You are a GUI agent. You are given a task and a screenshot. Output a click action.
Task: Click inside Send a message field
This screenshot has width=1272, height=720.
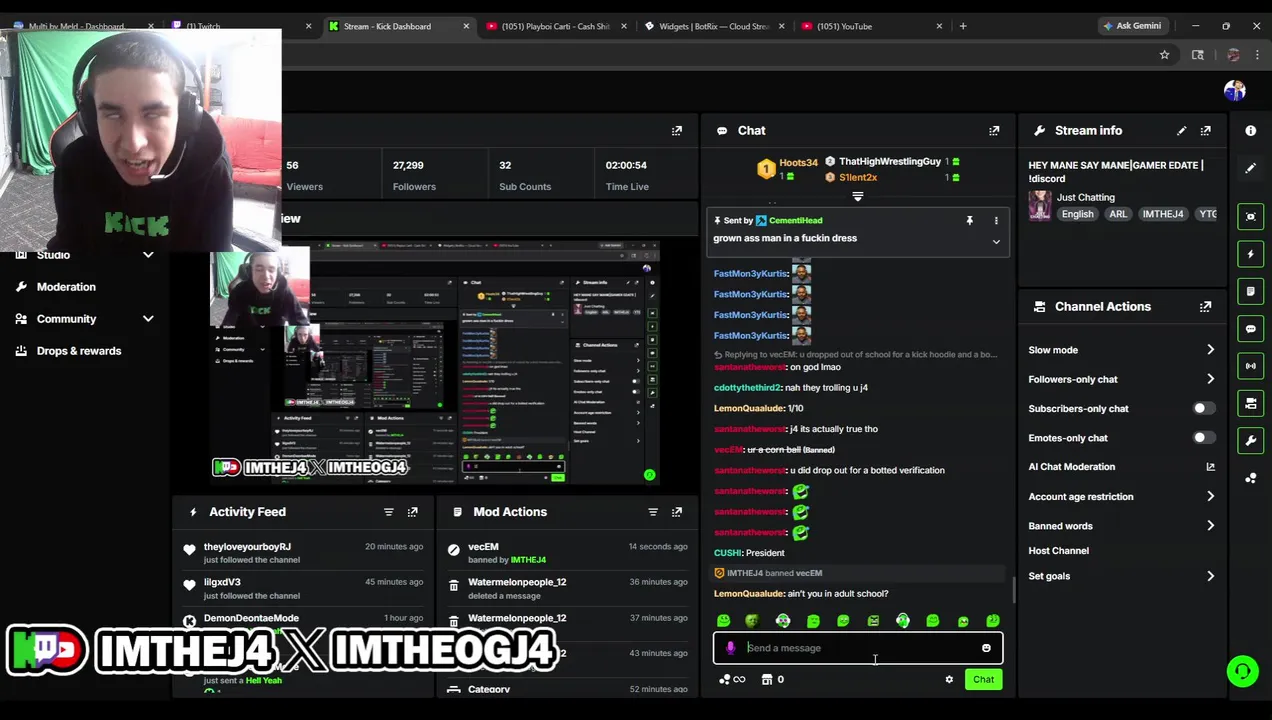(x=858, y=648)
